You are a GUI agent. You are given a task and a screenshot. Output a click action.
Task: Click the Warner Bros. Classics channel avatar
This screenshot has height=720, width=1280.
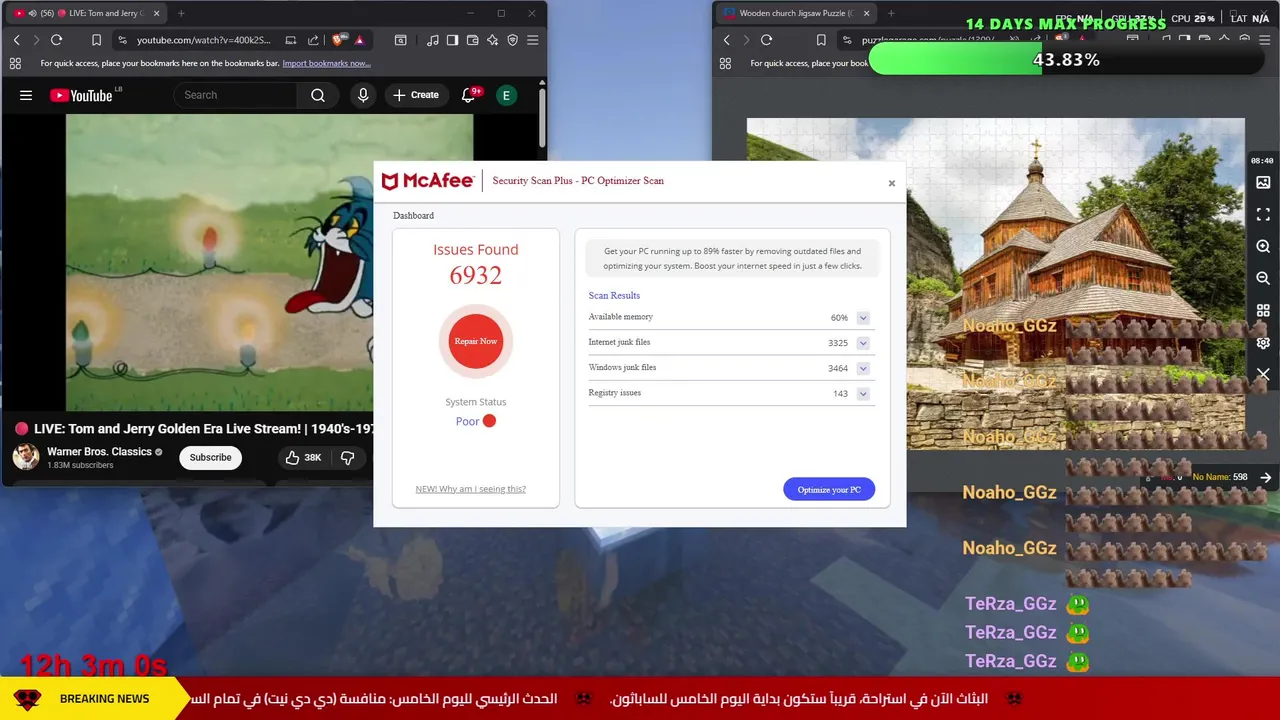26,457
